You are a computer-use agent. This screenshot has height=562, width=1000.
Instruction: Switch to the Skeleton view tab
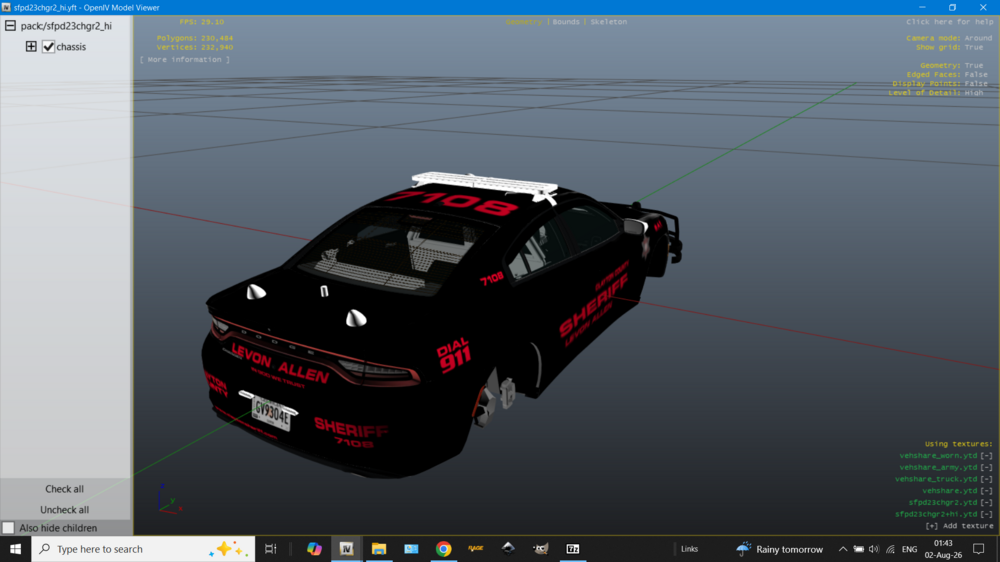tap(608, 22)
